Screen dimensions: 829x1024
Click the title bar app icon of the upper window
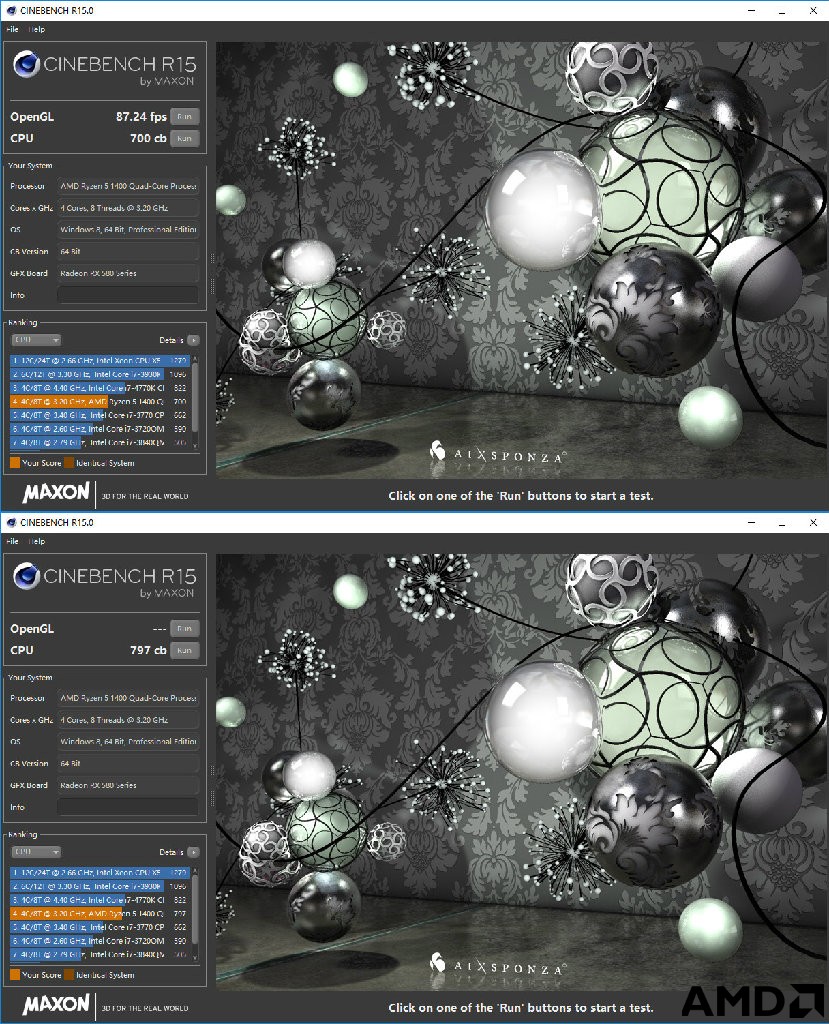11,10
